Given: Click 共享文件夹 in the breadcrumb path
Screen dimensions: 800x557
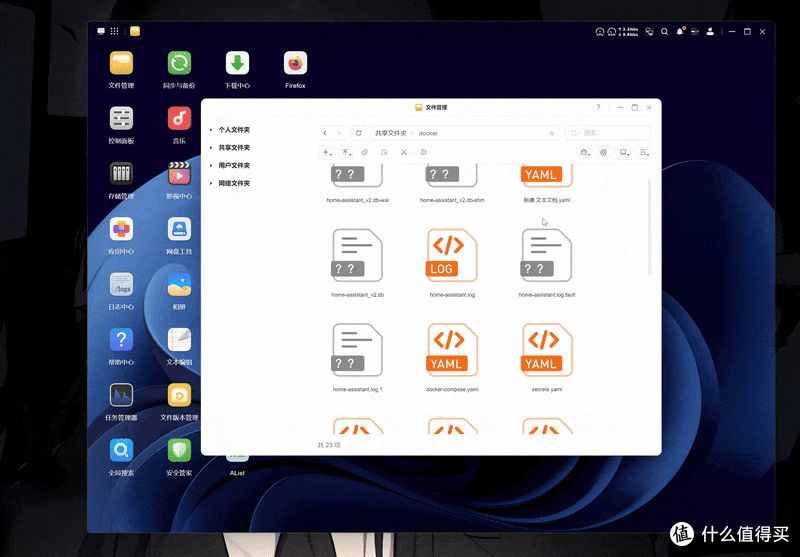Looking at the screenshot, I should [x=391, y=133].
